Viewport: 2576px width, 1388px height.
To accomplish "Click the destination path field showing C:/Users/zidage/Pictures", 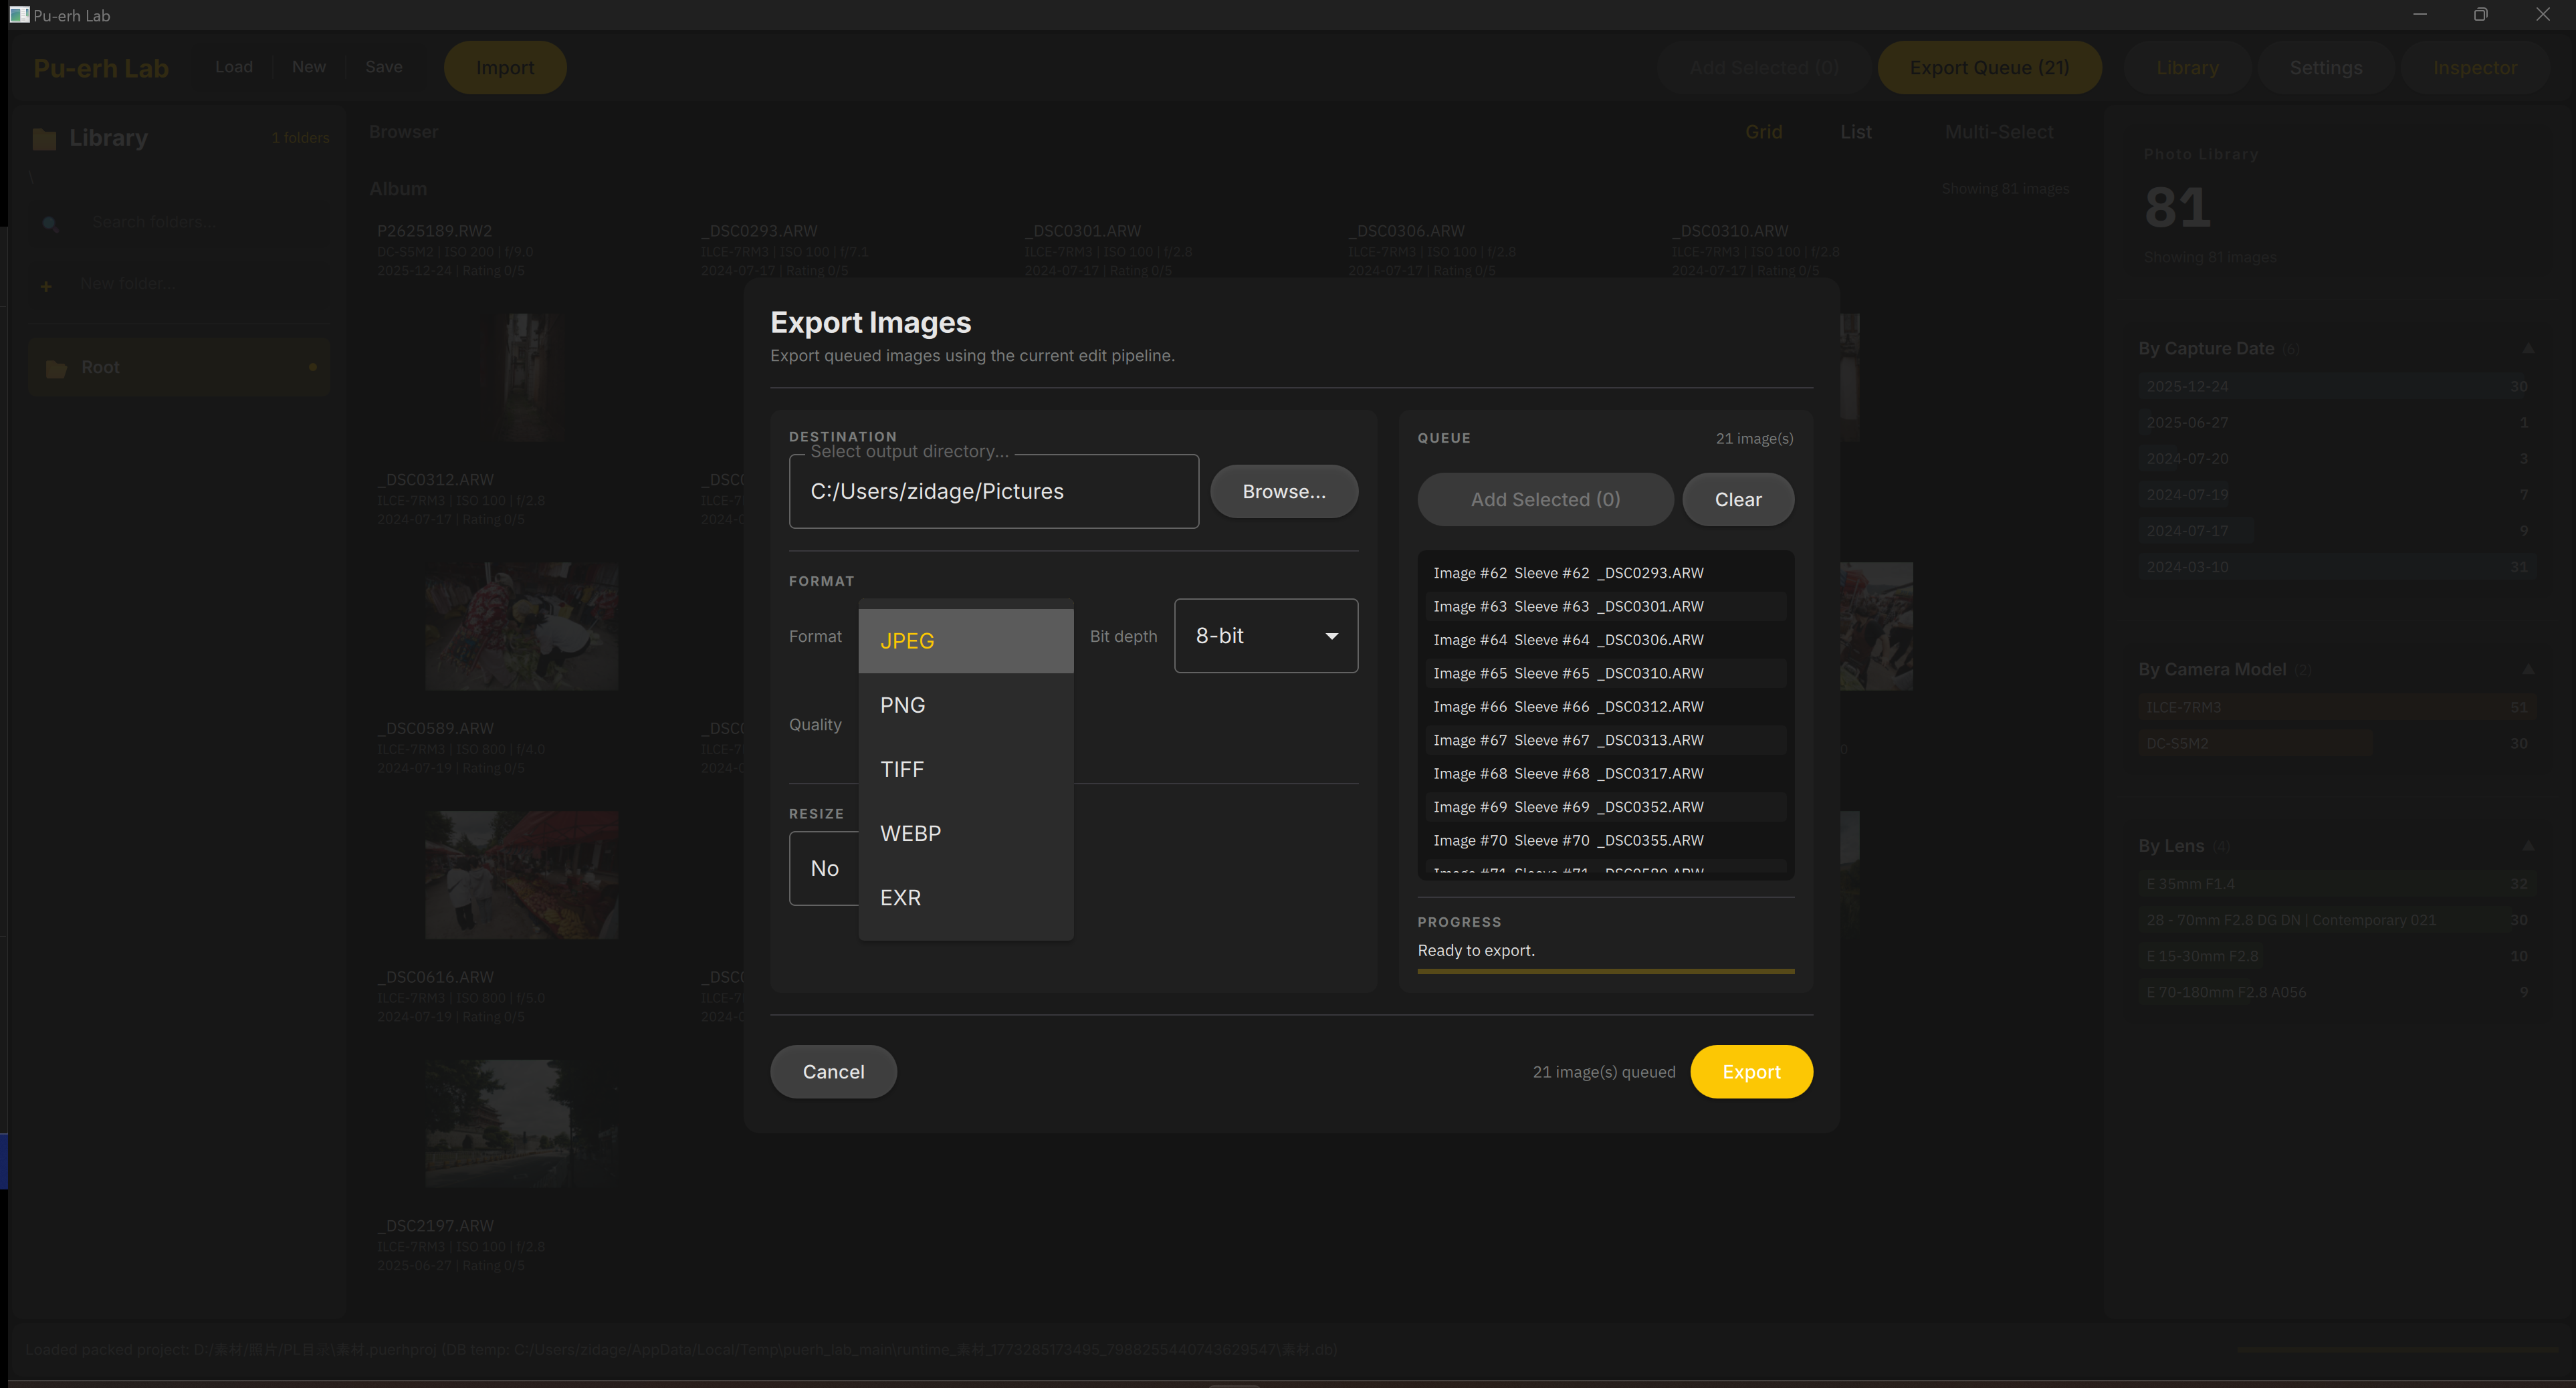I will 993,491.
